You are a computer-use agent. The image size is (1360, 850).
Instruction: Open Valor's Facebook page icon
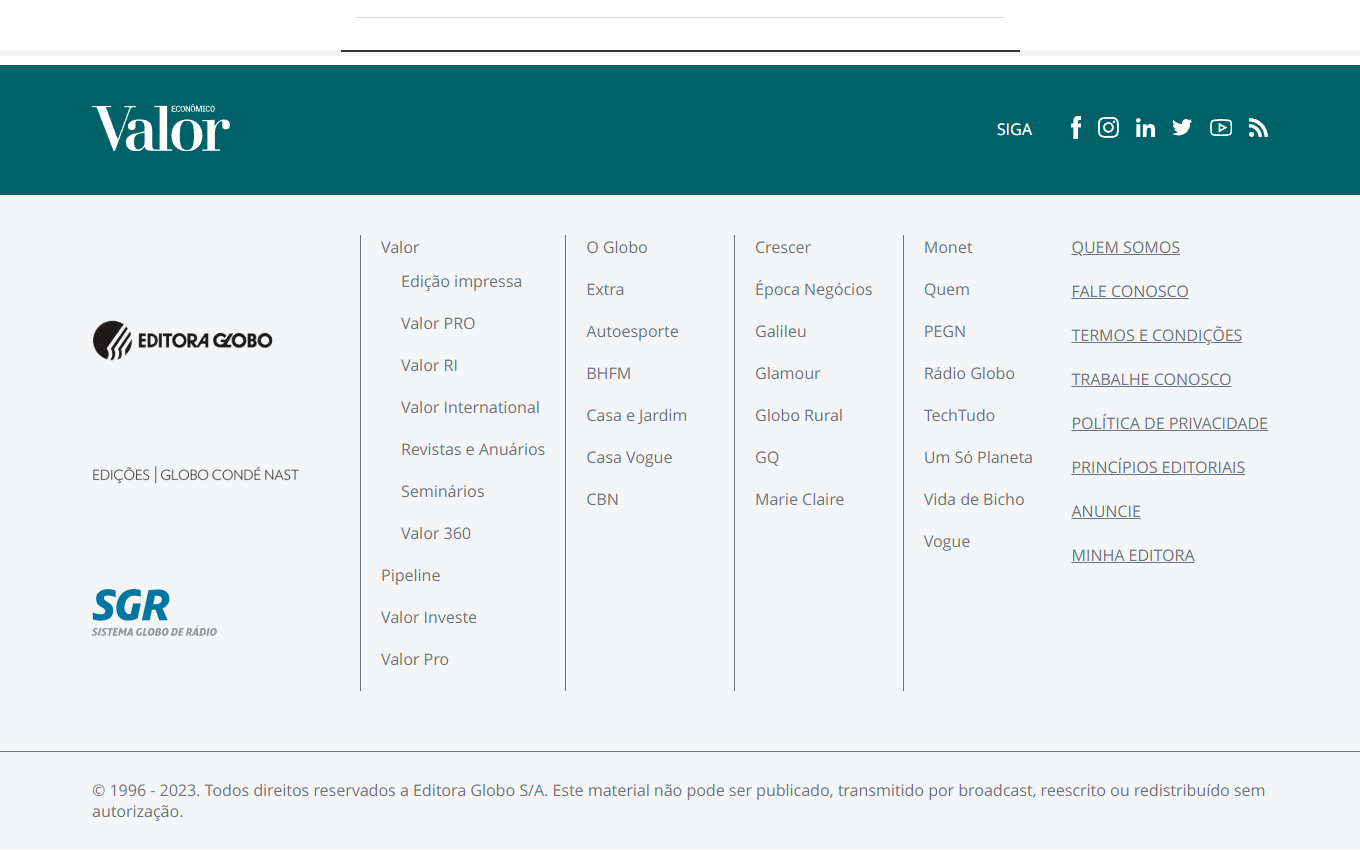(x=1076, y=128)
